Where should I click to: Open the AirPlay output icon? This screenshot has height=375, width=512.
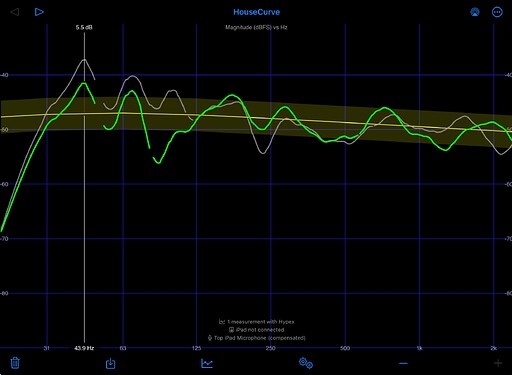475,12
